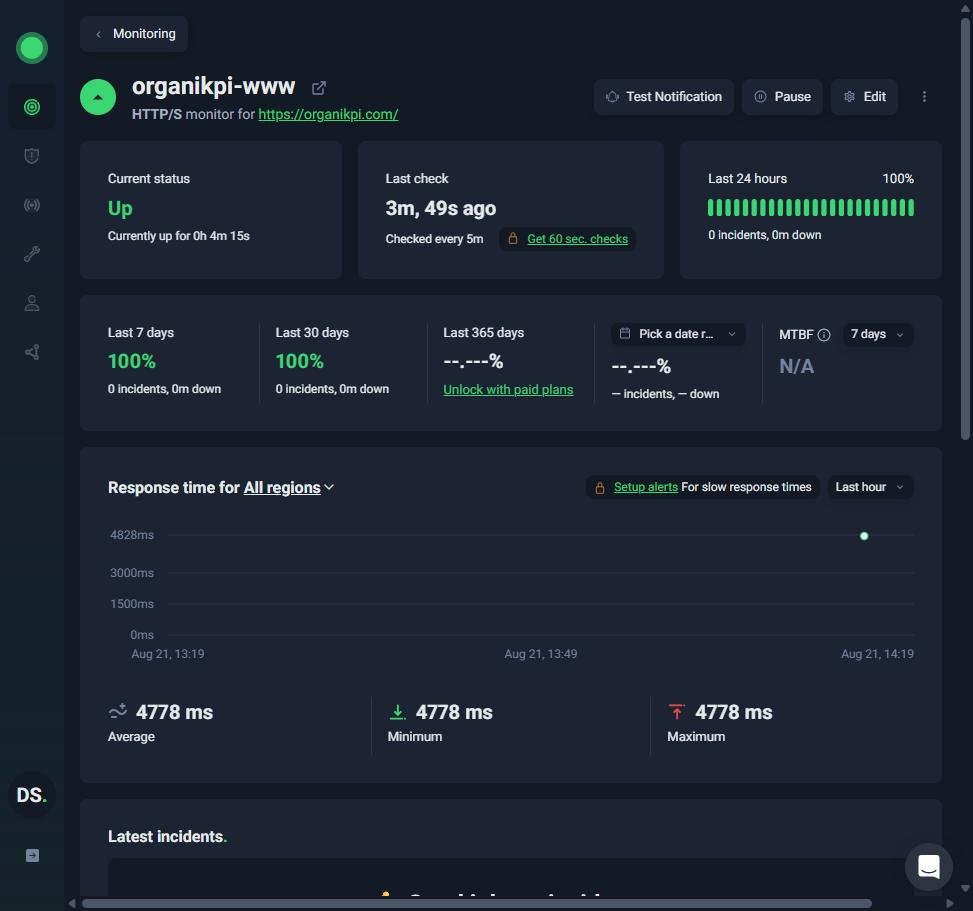
Task: Click the Minimum response download-arrow icon
Action: [397, 712]
